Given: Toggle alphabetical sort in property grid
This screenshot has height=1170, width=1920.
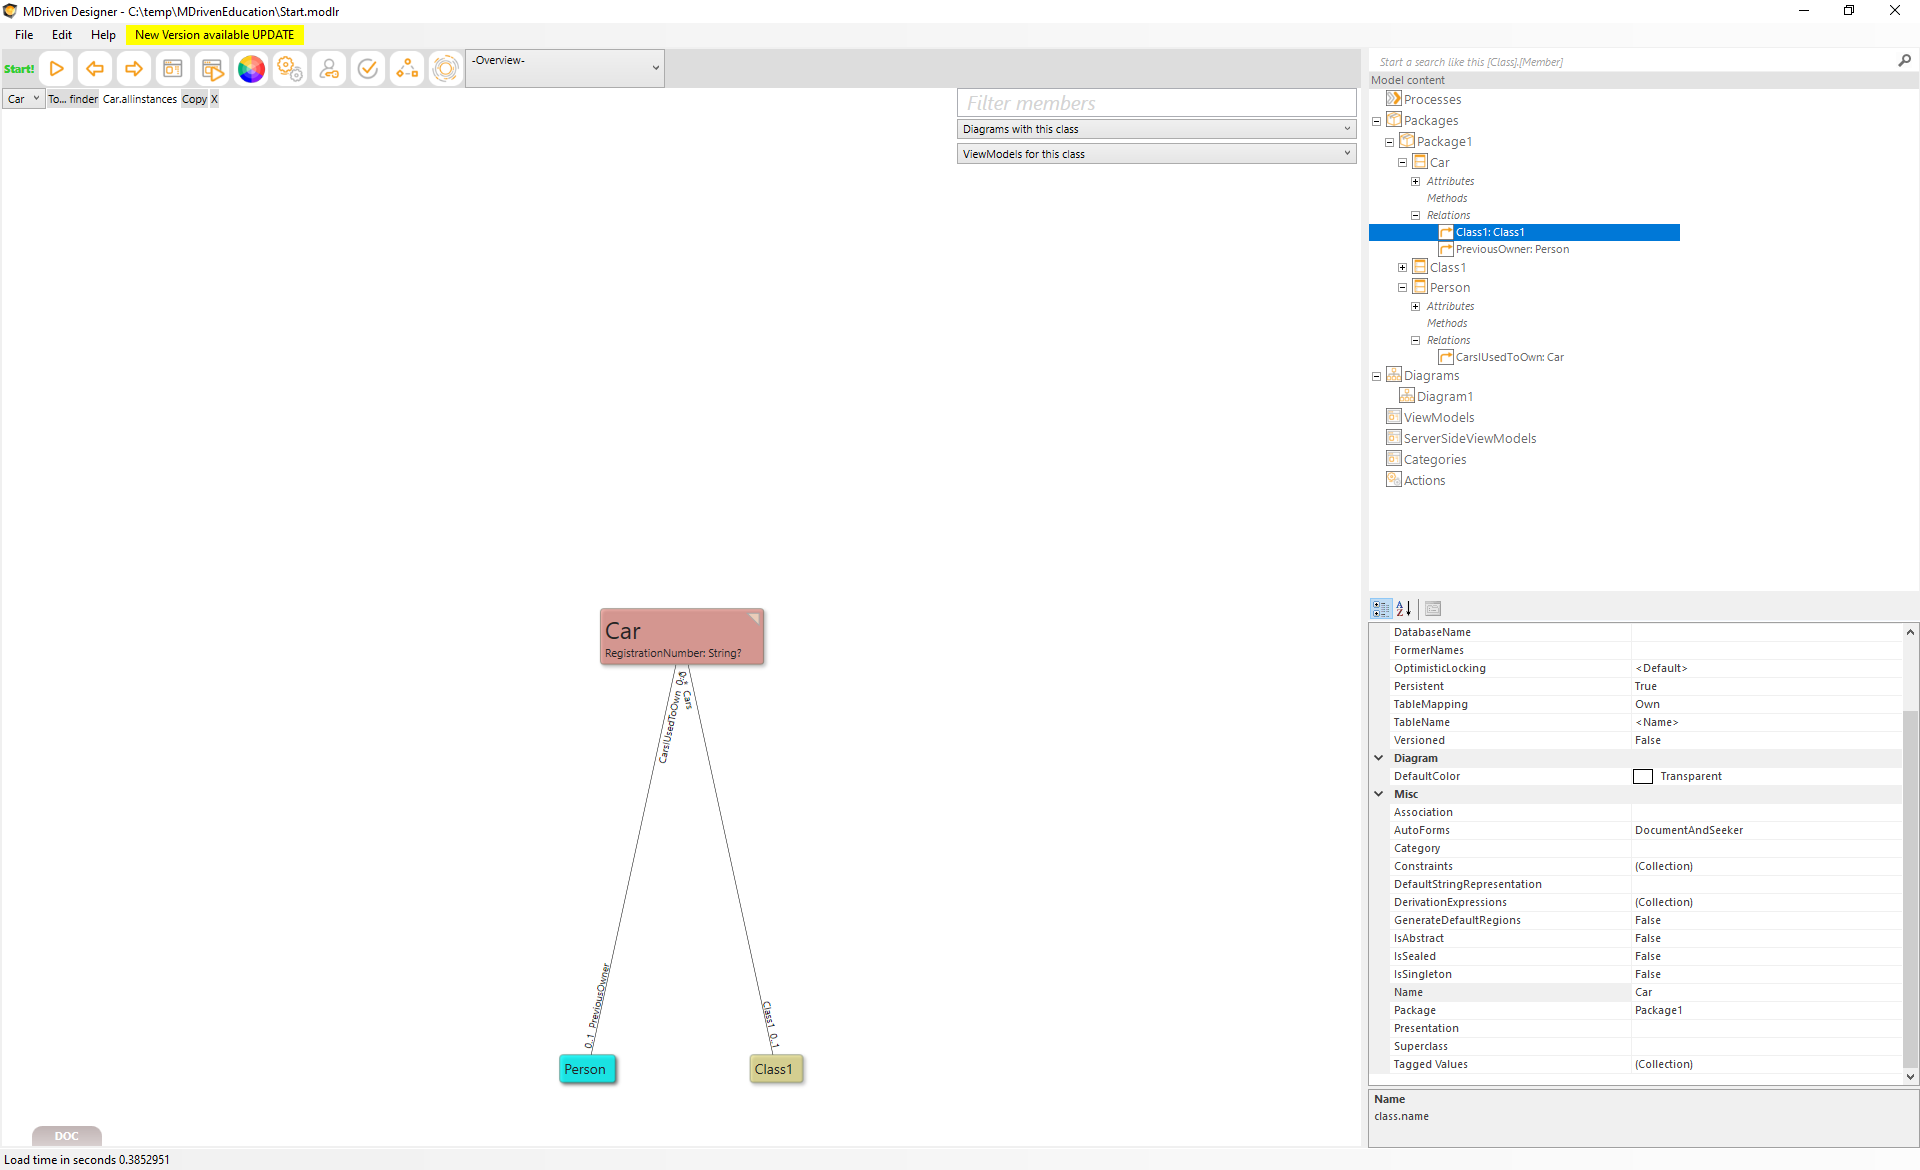Looking at the screenshot, I should pyautogui.click(x=1404, y=608).
